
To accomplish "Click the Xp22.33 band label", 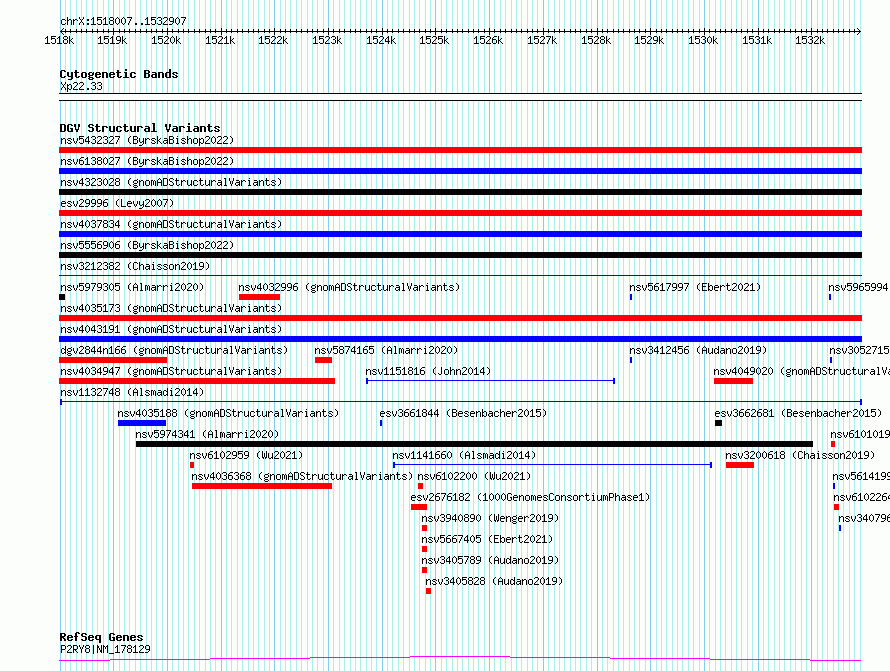I will [81, 86].
